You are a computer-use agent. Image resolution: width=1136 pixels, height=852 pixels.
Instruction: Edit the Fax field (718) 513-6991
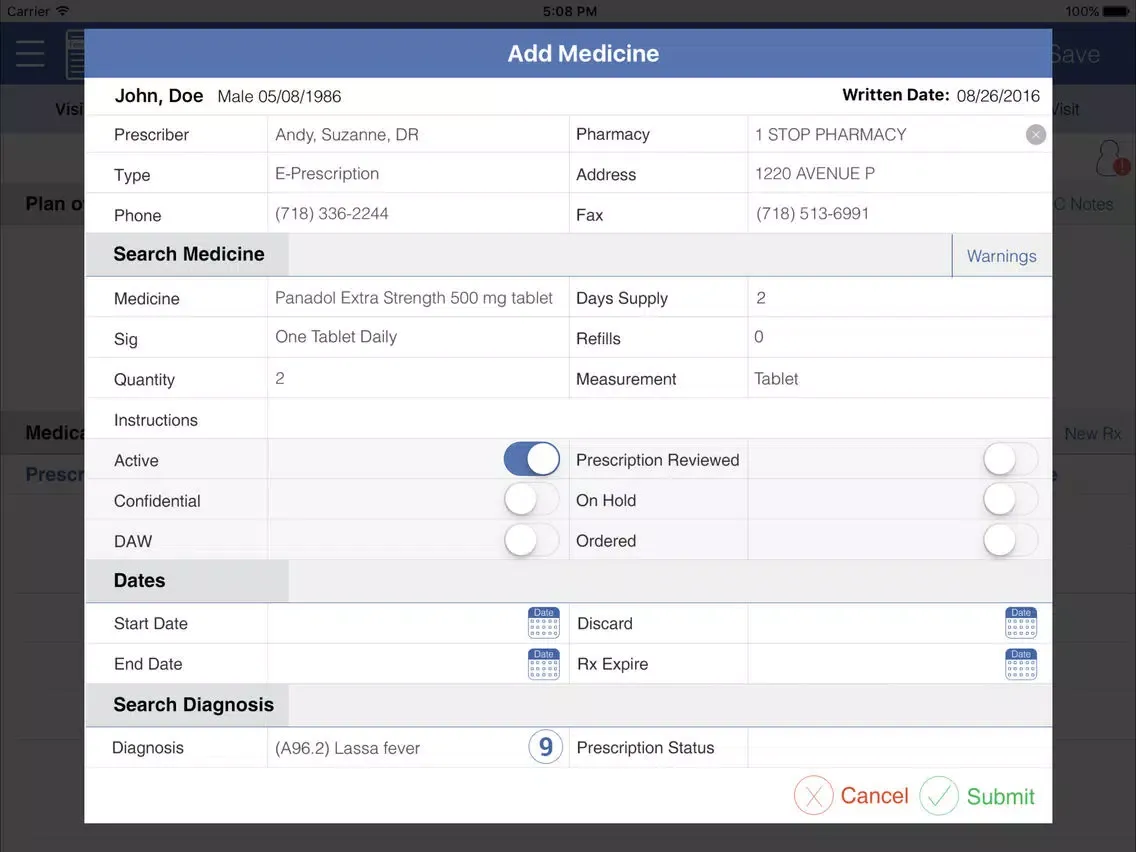click(x=899, y=214)
